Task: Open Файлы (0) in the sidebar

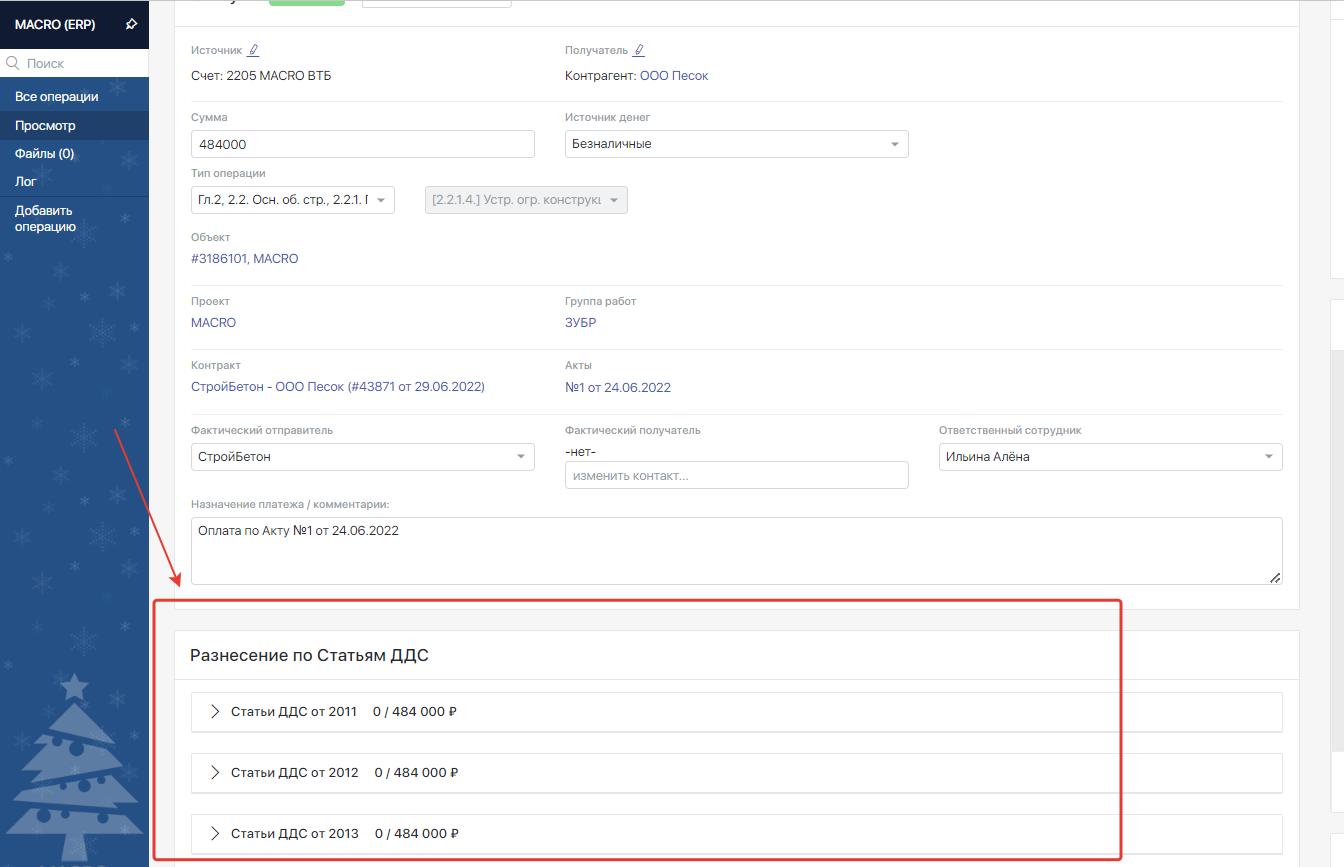Action: [45, 154]
